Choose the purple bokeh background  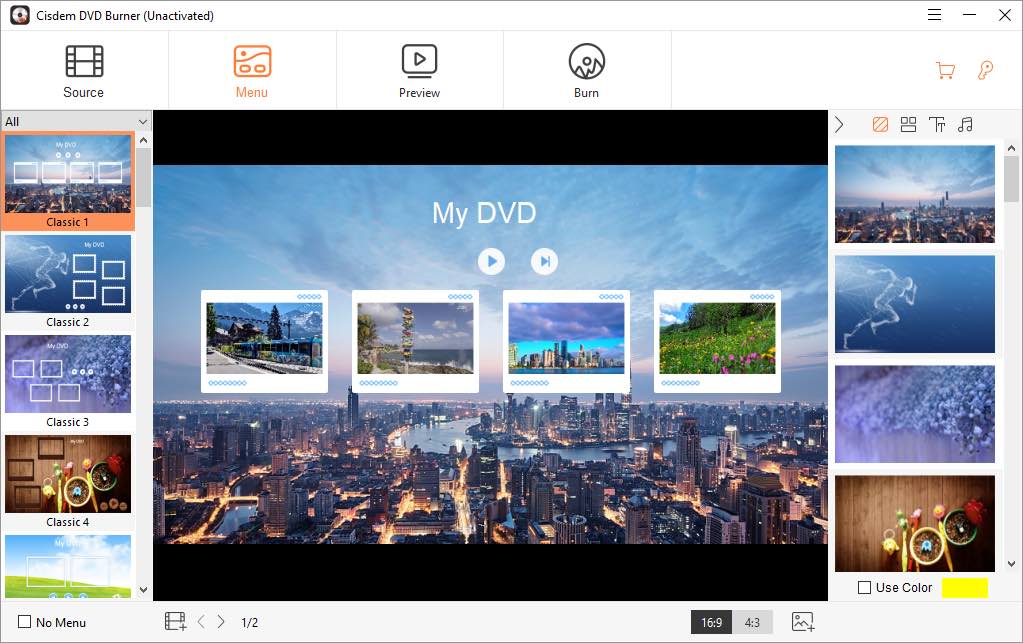tap(915, 414)
